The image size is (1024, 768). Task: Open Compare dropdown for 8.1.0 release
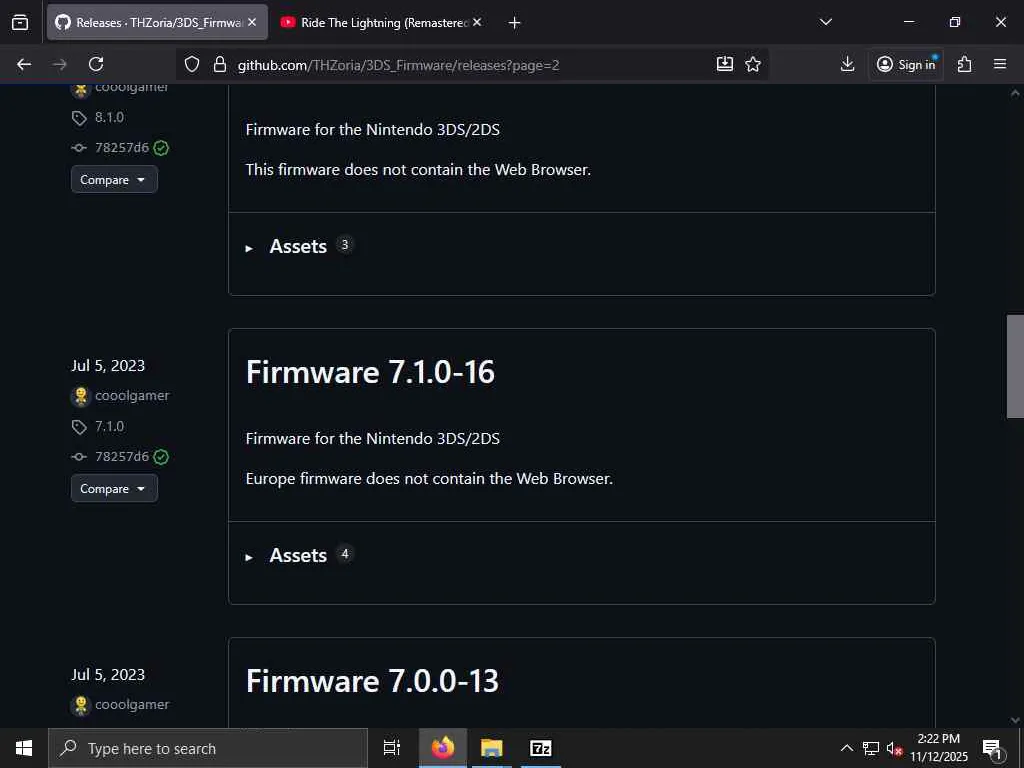coord(114,180)
